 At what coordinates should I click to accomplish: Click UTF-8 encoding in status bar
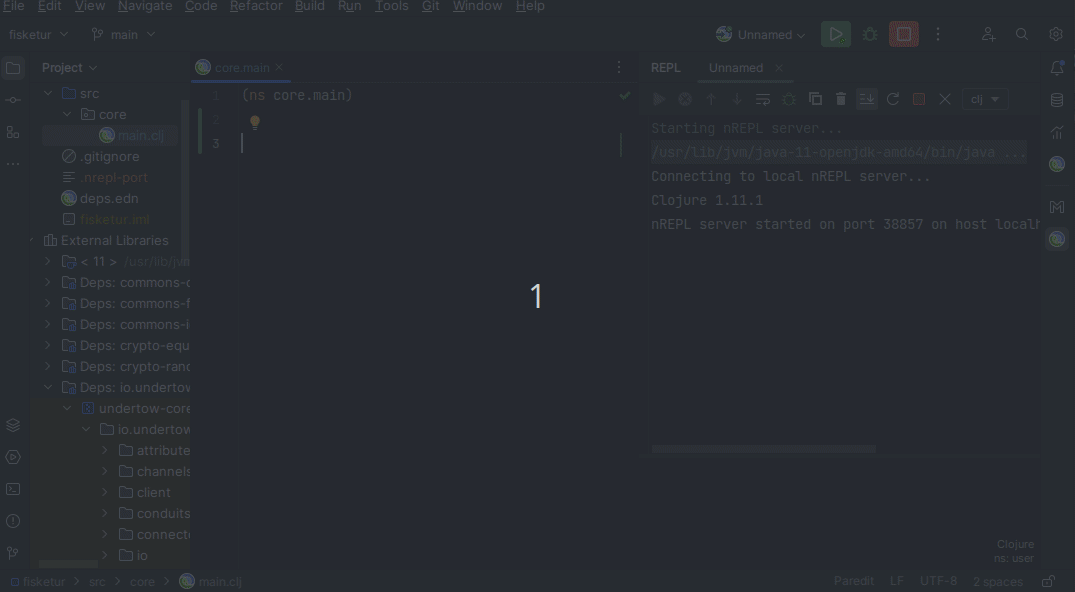tap(938, 581)
